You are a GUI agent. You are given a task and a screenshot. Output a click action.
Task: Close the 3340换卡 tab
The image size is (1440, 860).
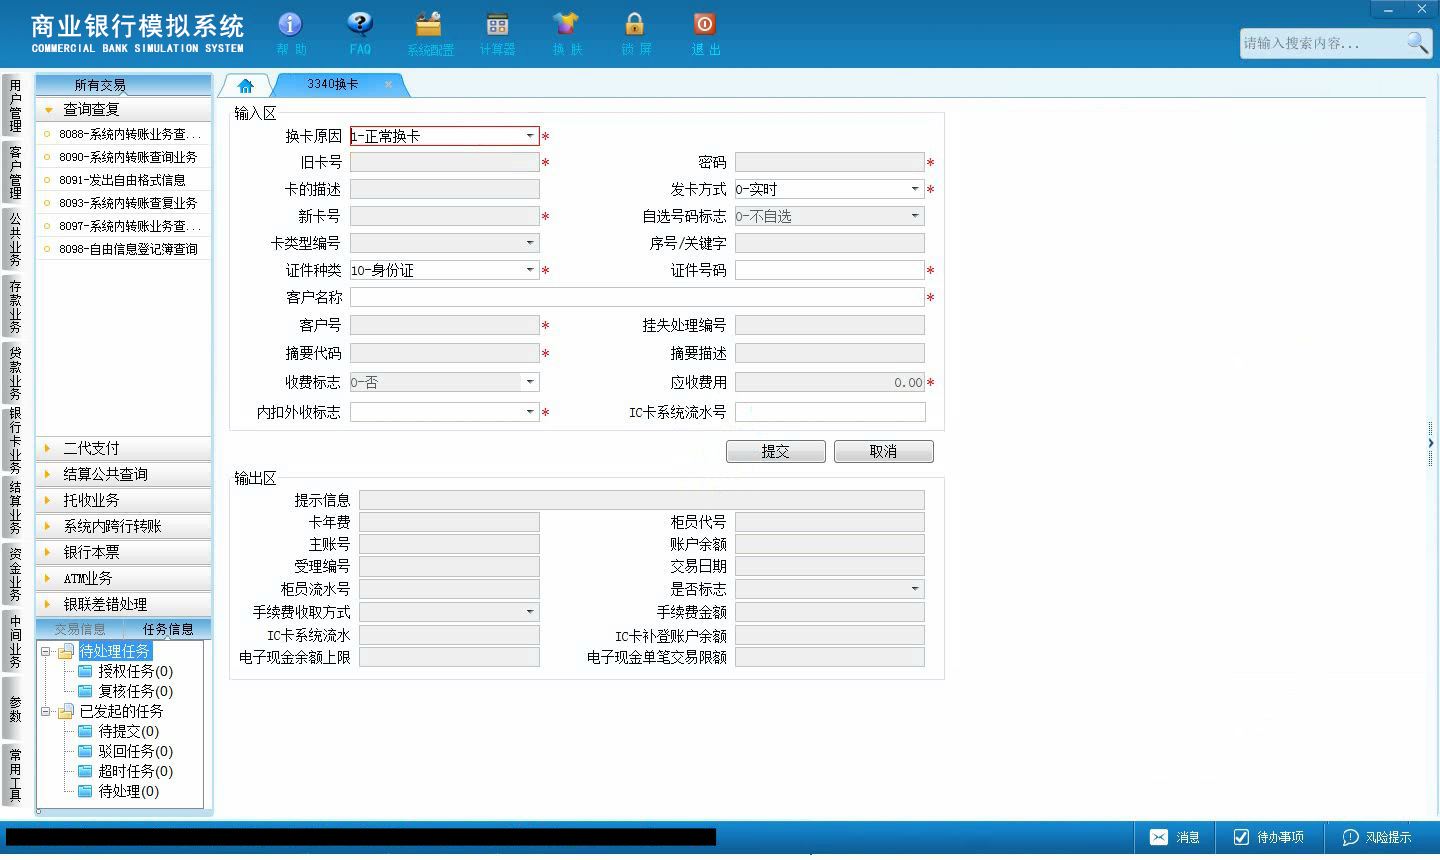[388, 84]
